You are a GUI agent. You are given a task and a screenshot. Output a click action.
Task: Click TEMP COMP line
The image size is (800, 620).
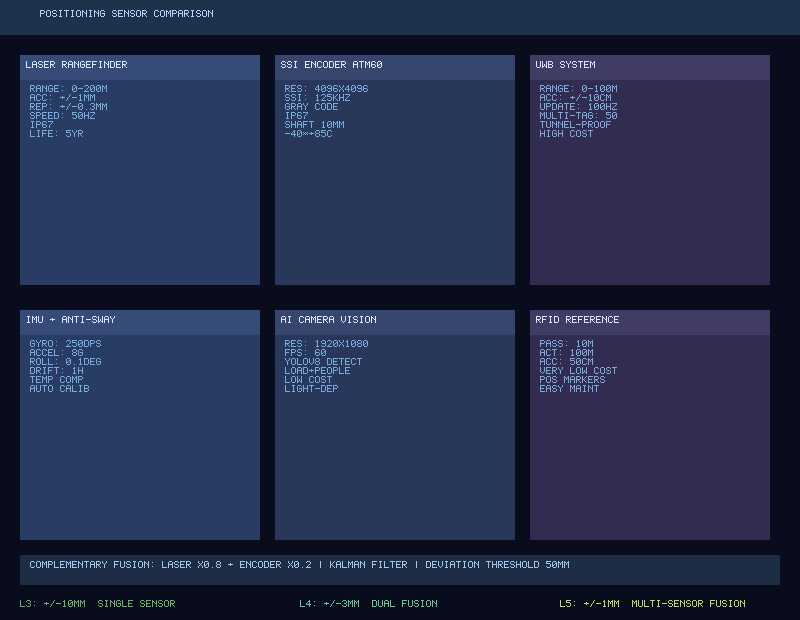[x=56, y=380]
